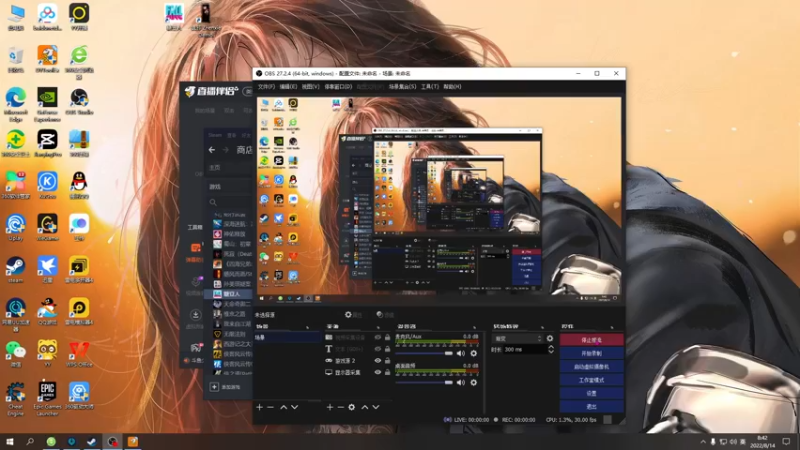Add a new scene with the plus icon
The image size is (800, 450).
tap(259, 407)
